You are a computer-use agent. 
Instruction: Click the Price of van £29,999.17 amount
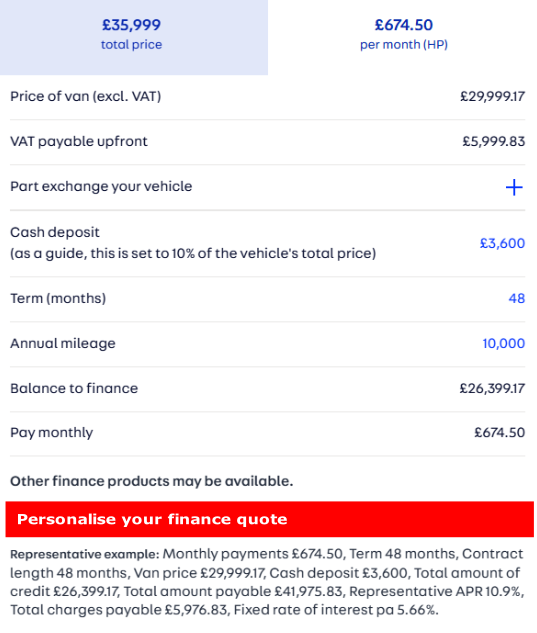click(492, 96)
